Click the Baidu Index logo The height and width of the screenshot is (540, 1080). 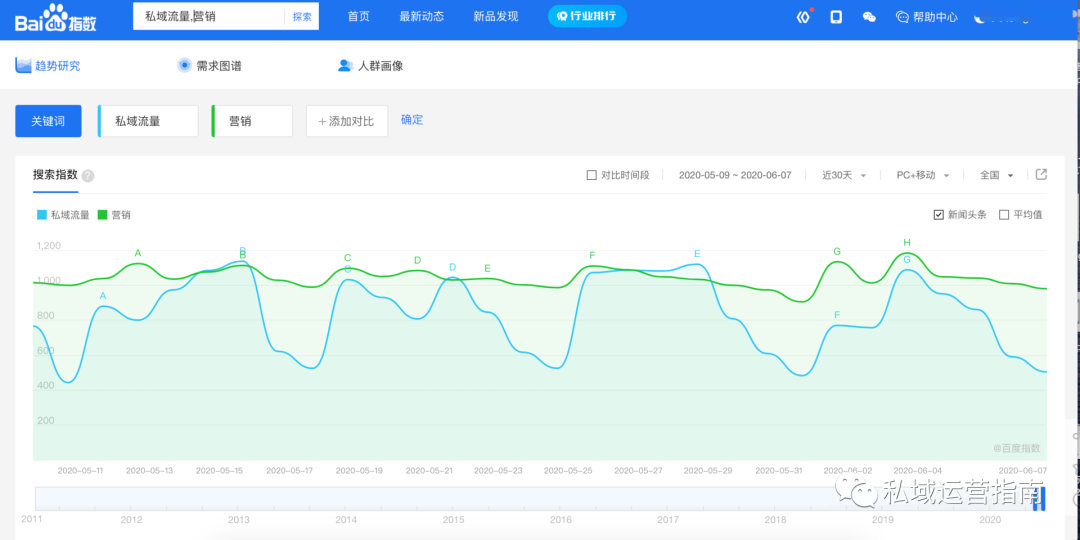click(x=56, y=19)
